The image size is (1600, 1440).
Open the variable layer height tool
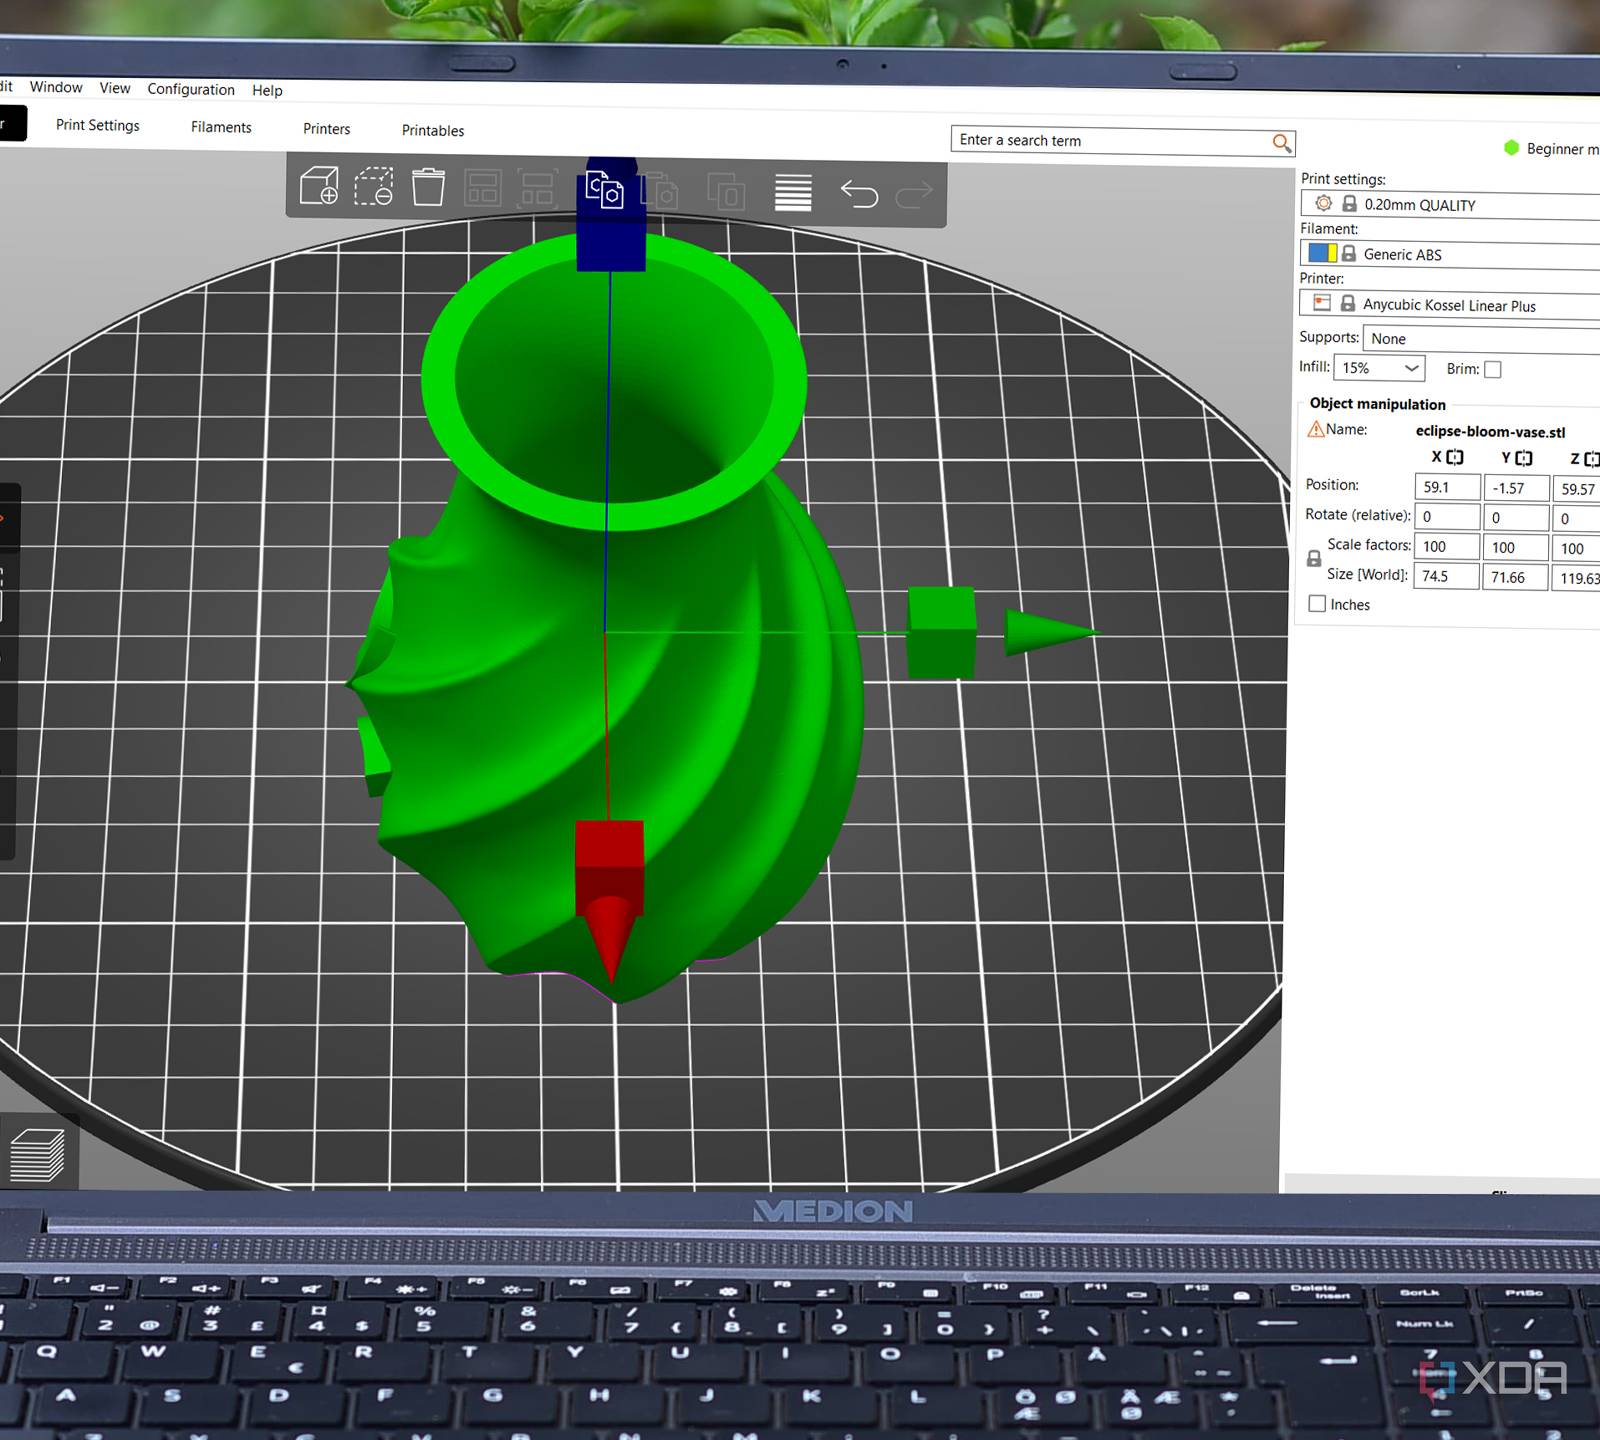(x=793, y=192)
